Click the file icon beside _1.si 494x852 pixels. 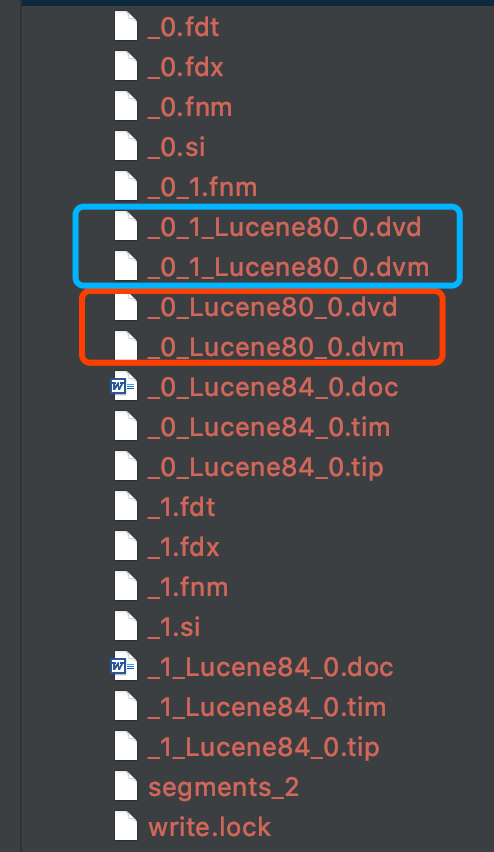(126, 627)
